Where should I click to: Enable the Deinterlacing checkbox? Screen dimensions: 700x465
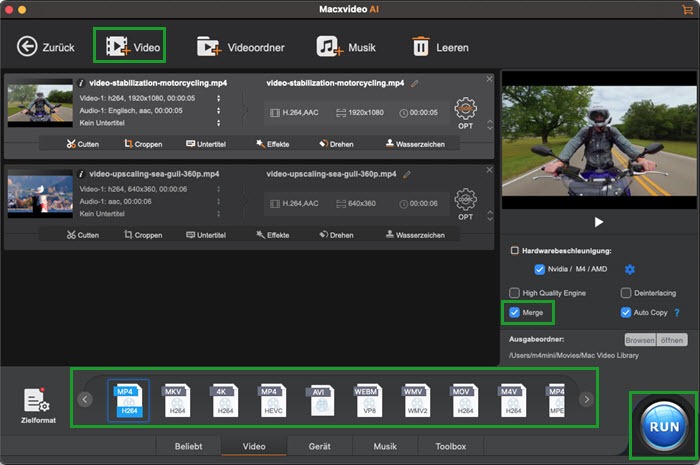point(626,293)
